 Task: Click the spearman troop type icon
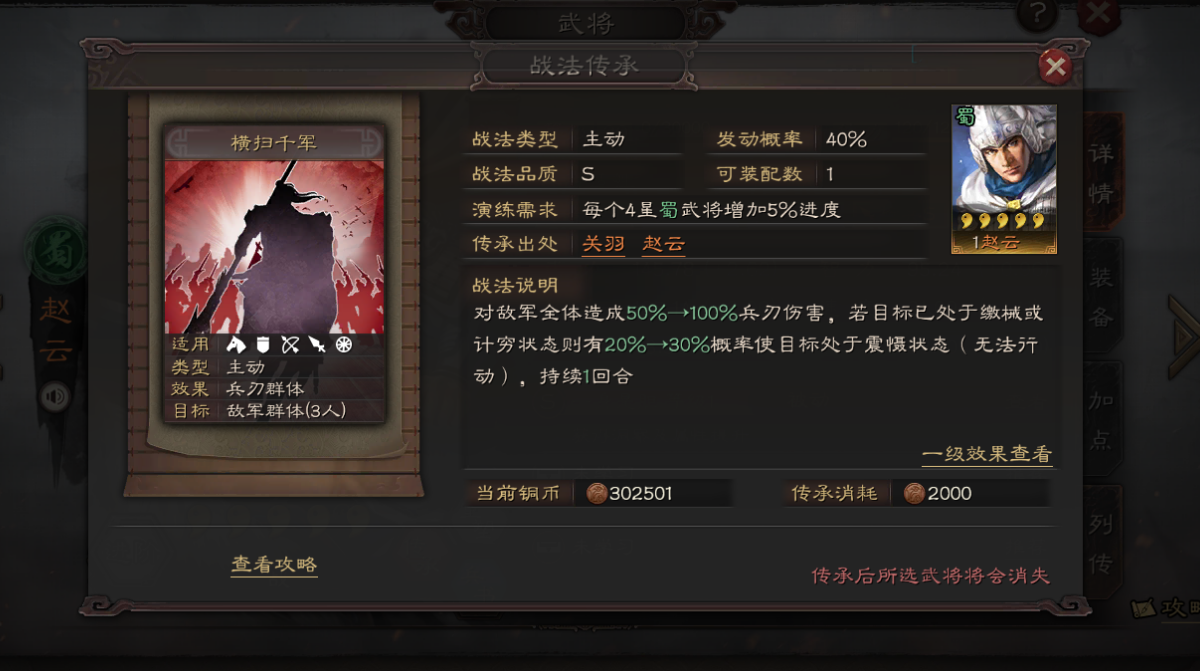pyautogui.click(x=317, y=345)
